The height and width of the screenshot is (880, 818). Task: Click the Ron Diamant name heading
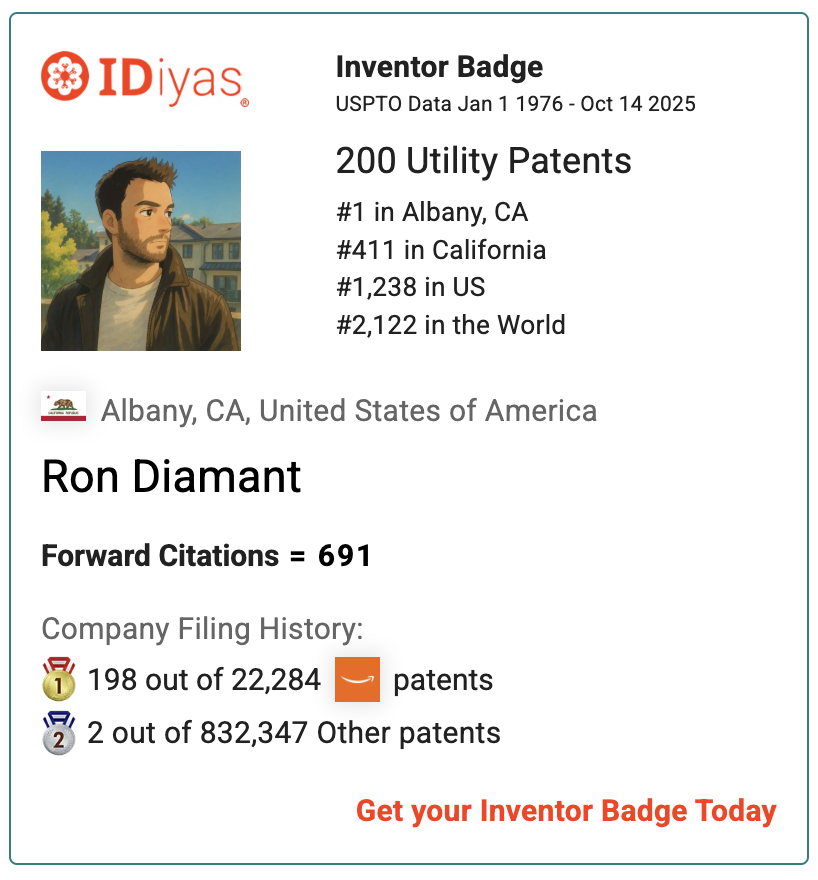(x=171, y=478)
